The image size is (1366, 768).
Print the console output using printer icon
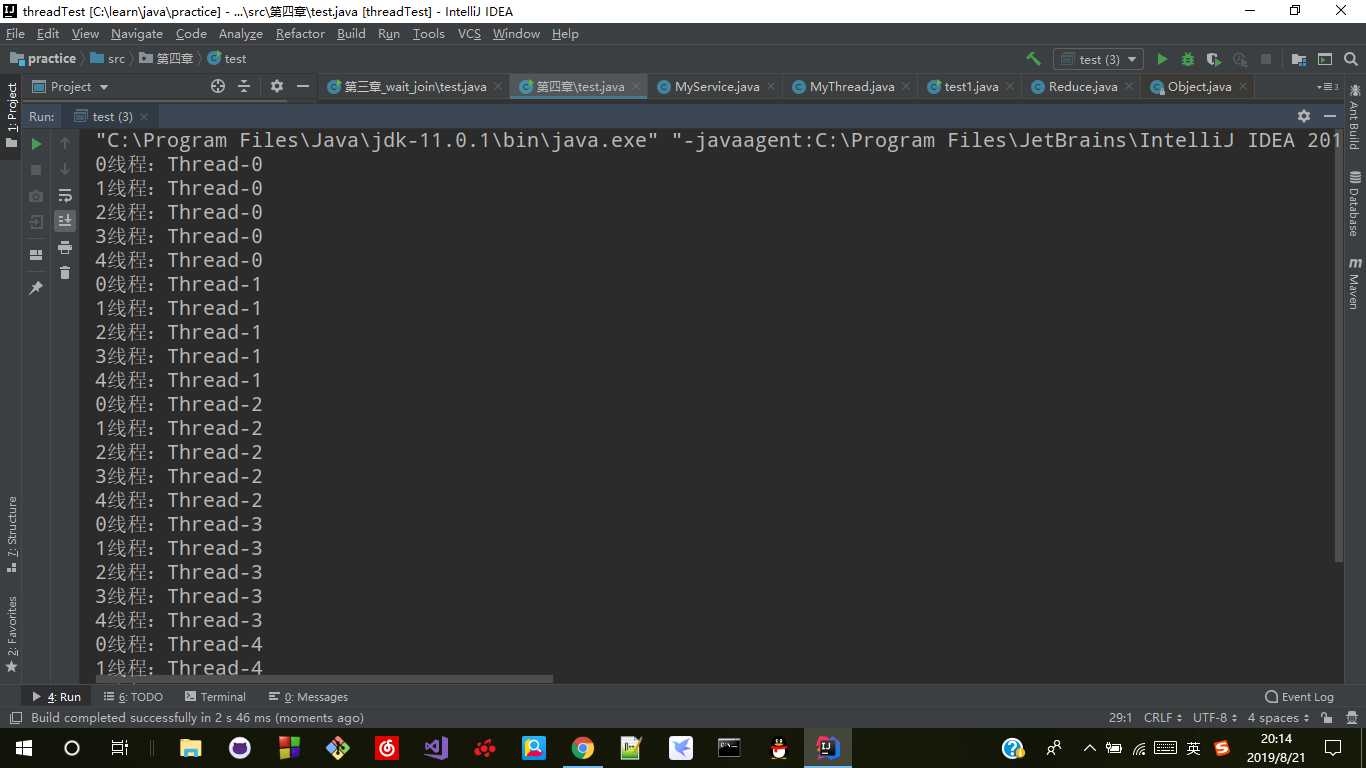coord(65,247)
